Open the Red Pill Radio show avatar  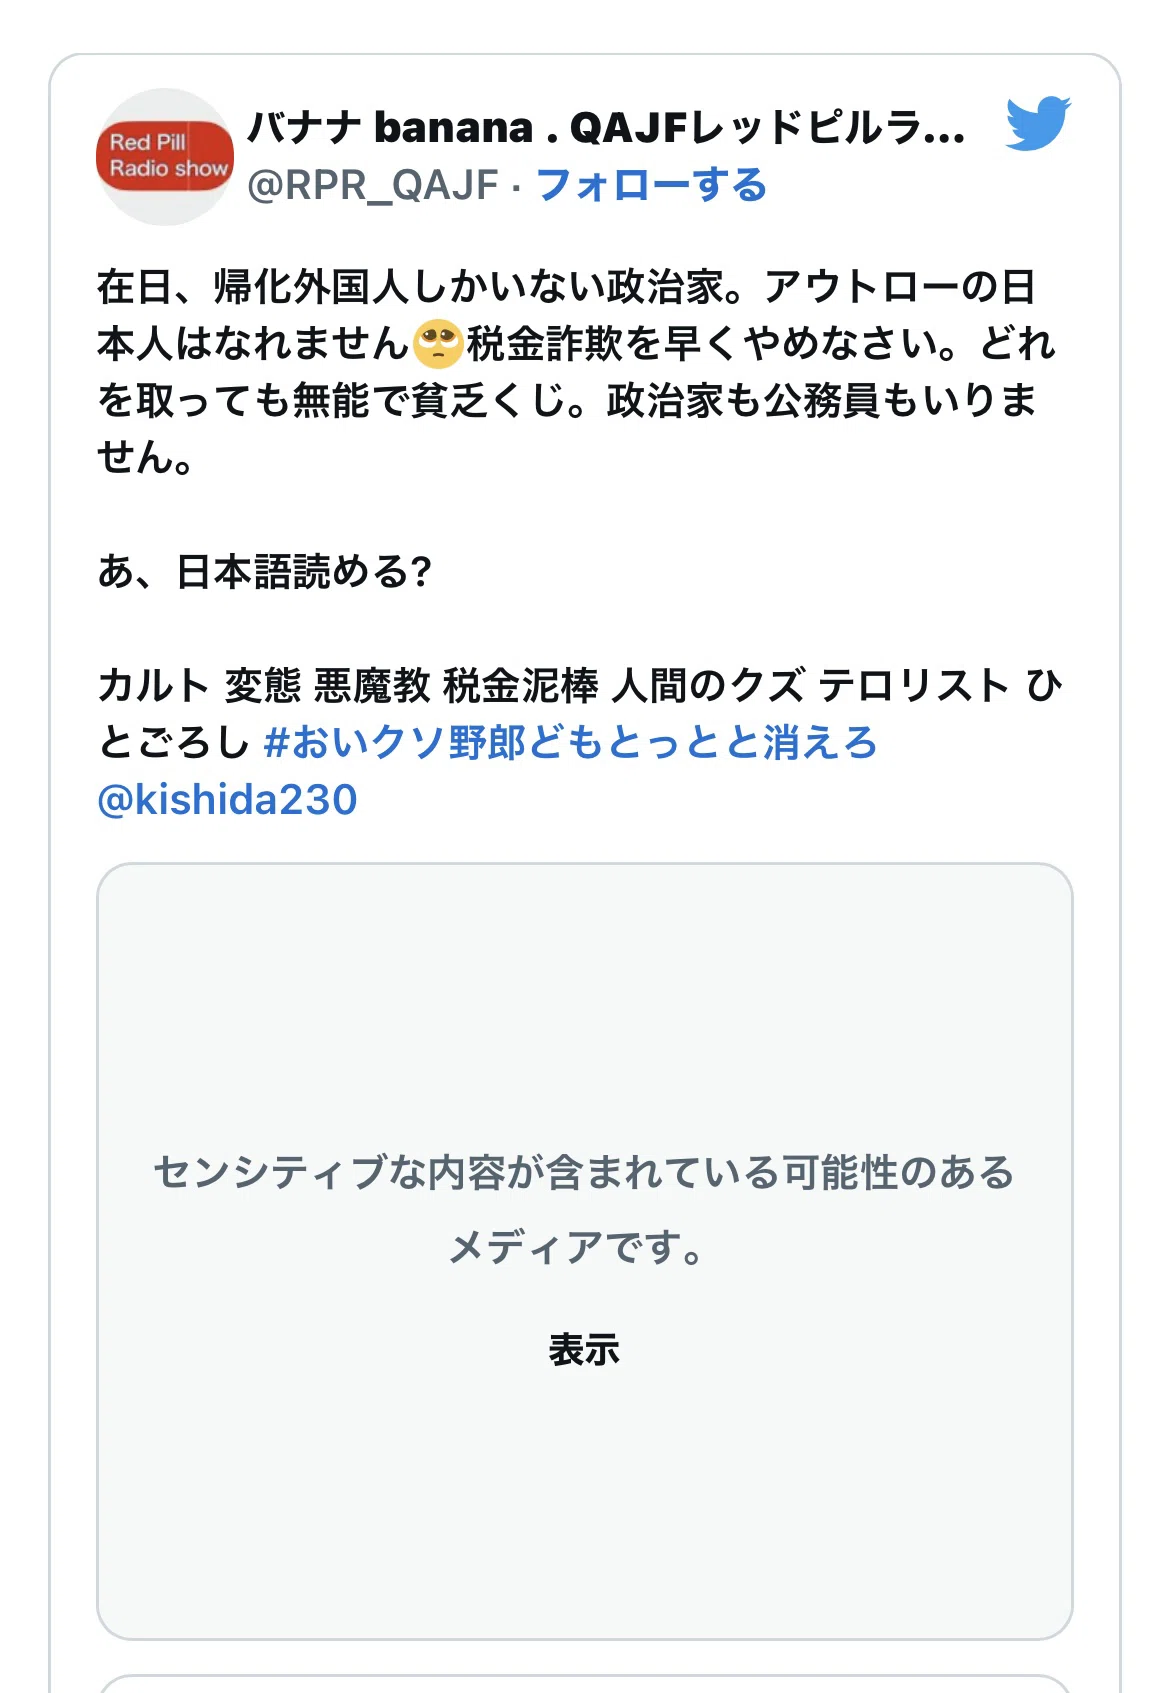[165, 157]
